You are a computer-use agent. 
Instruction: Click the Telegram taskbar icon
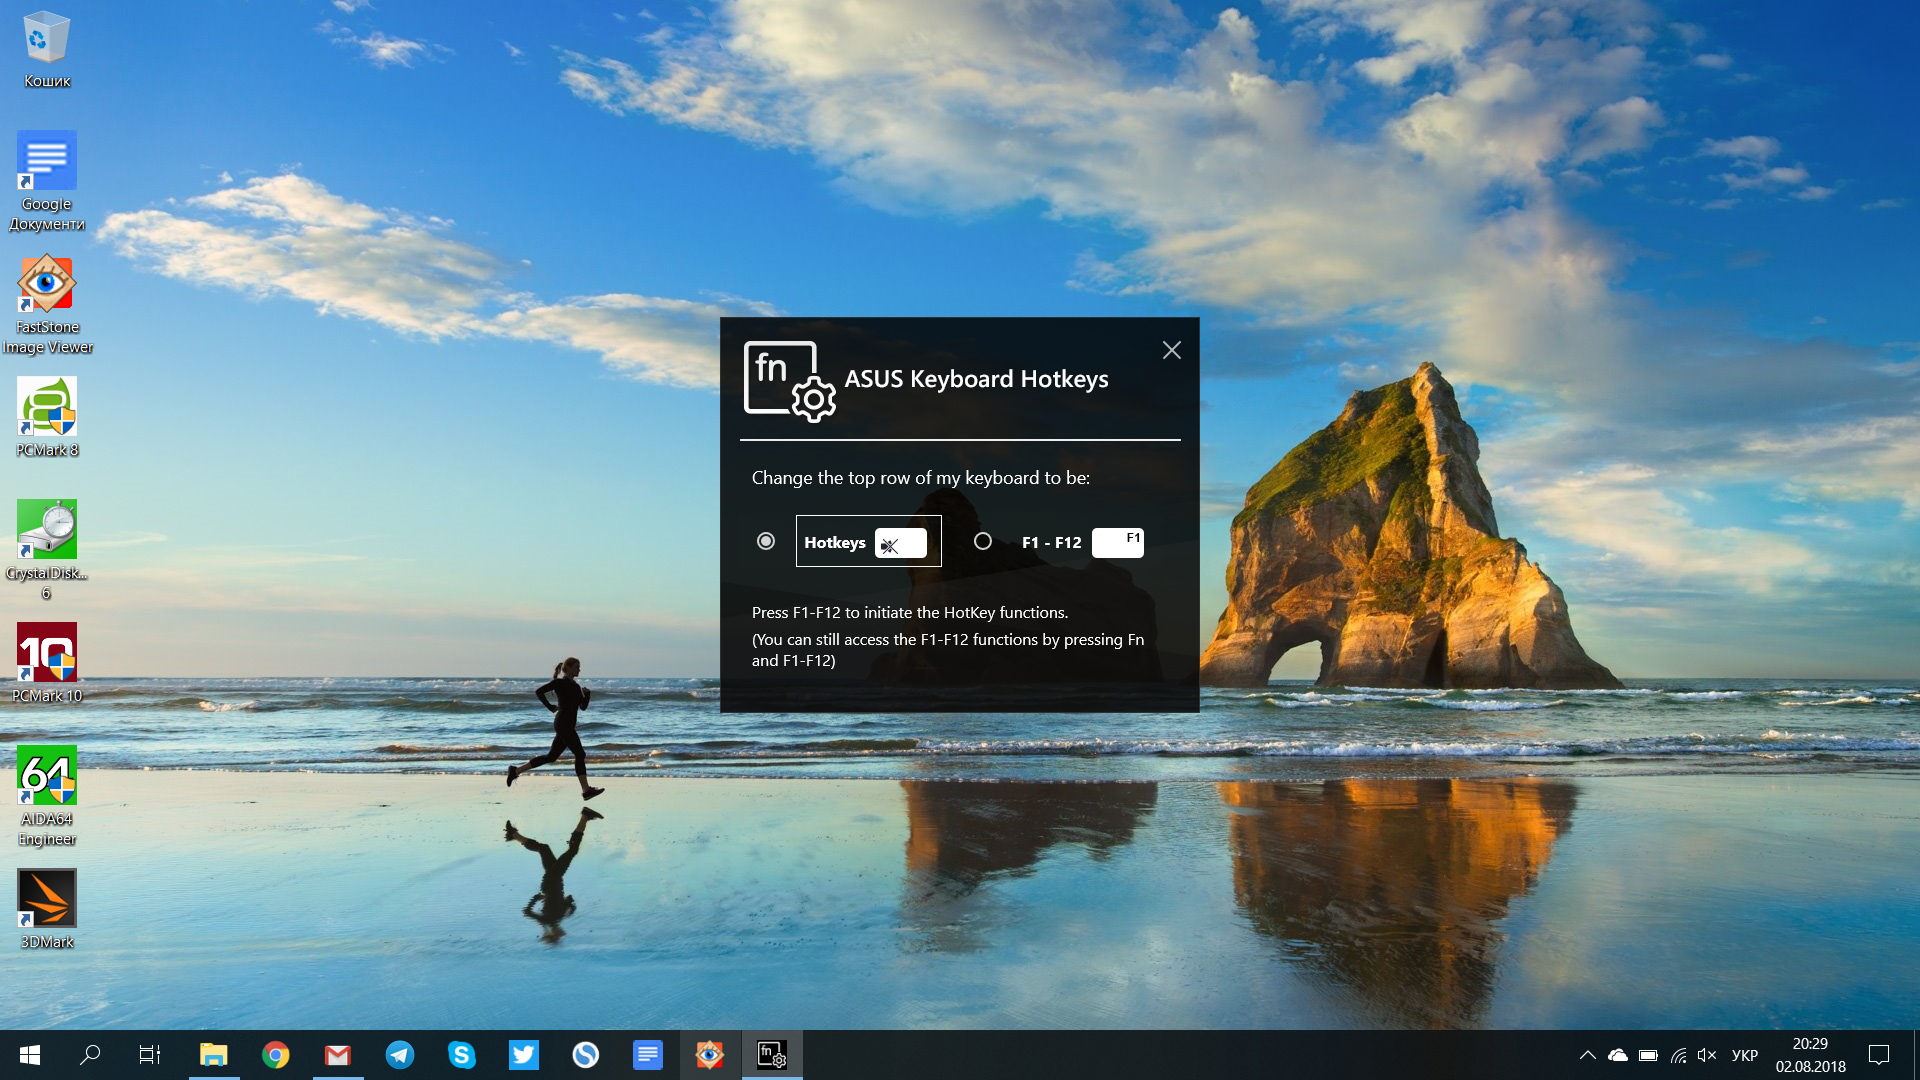pyautogui.click(x=400, y=1054)
